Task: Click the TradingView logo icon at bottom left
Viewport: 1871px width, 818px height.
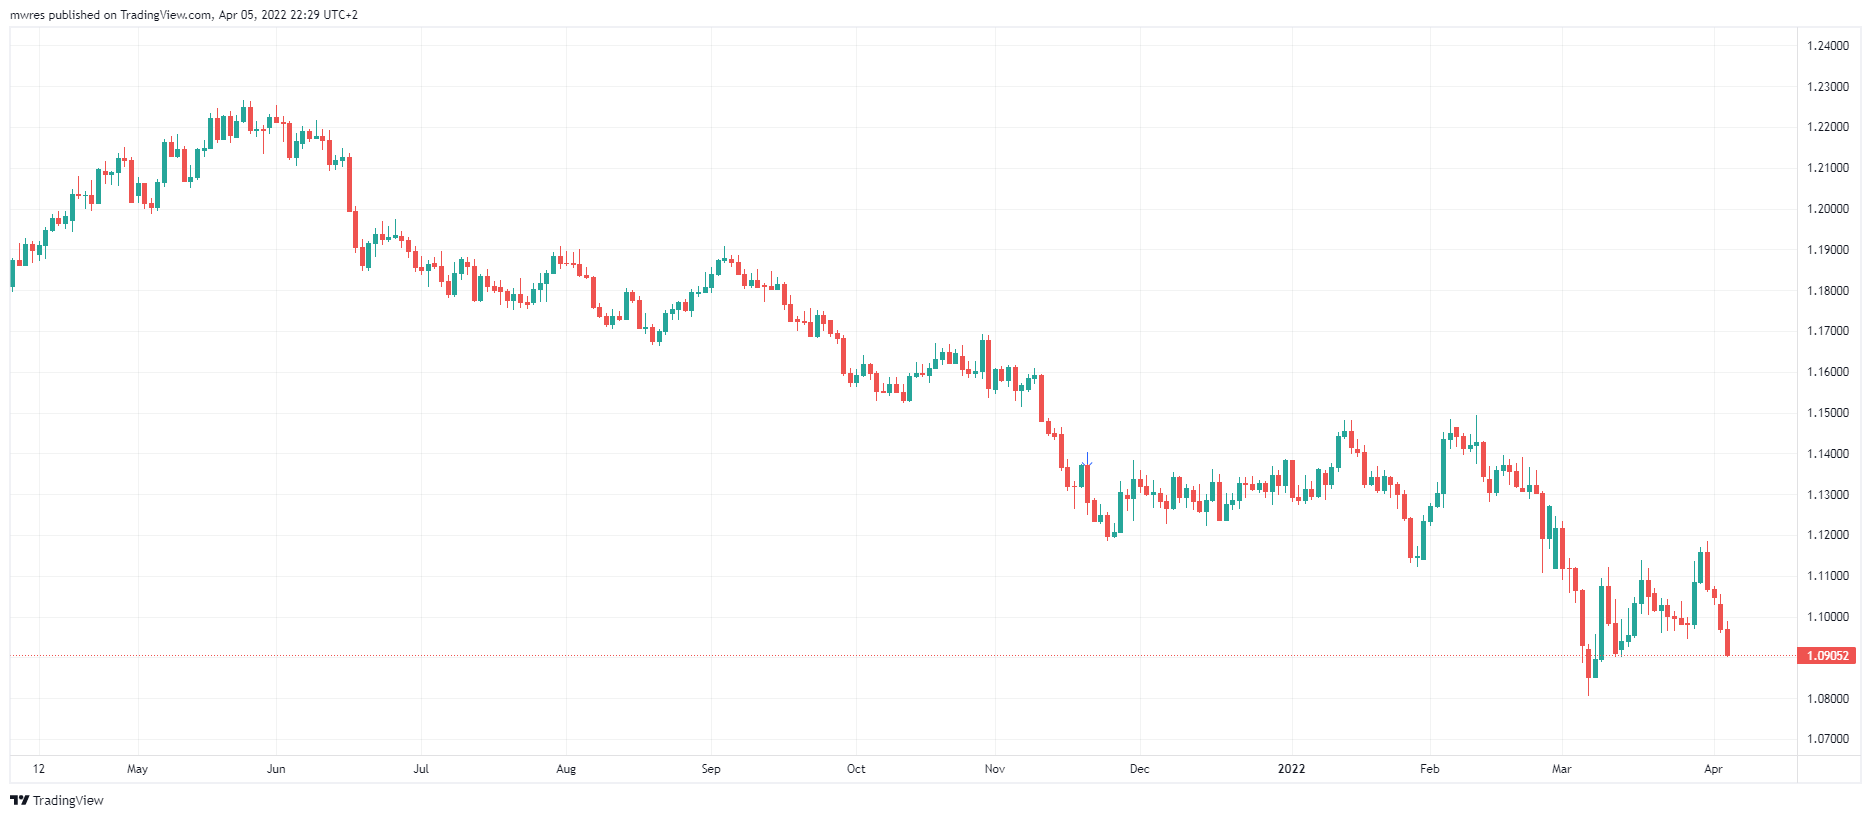Action: pyautogui.click(x=19, y=800)
